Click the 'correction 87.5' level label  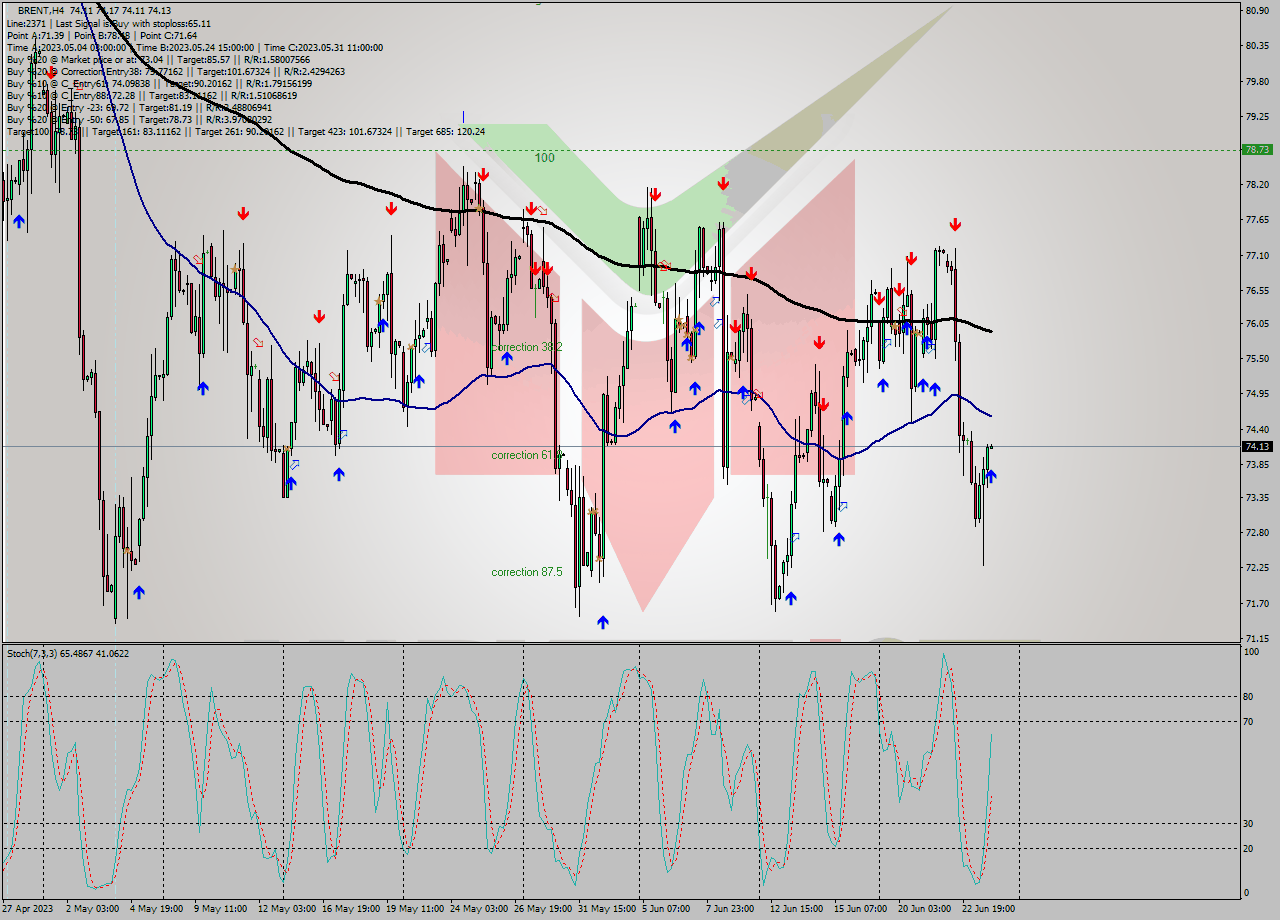(527, 572)
